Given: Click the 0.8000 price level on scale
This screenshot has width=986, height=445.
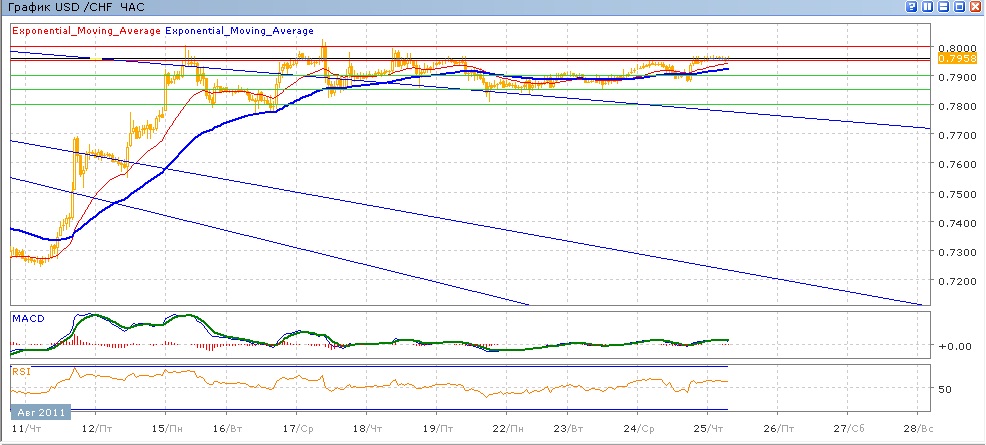Looking at the screenshot, I should pos(958,48).
